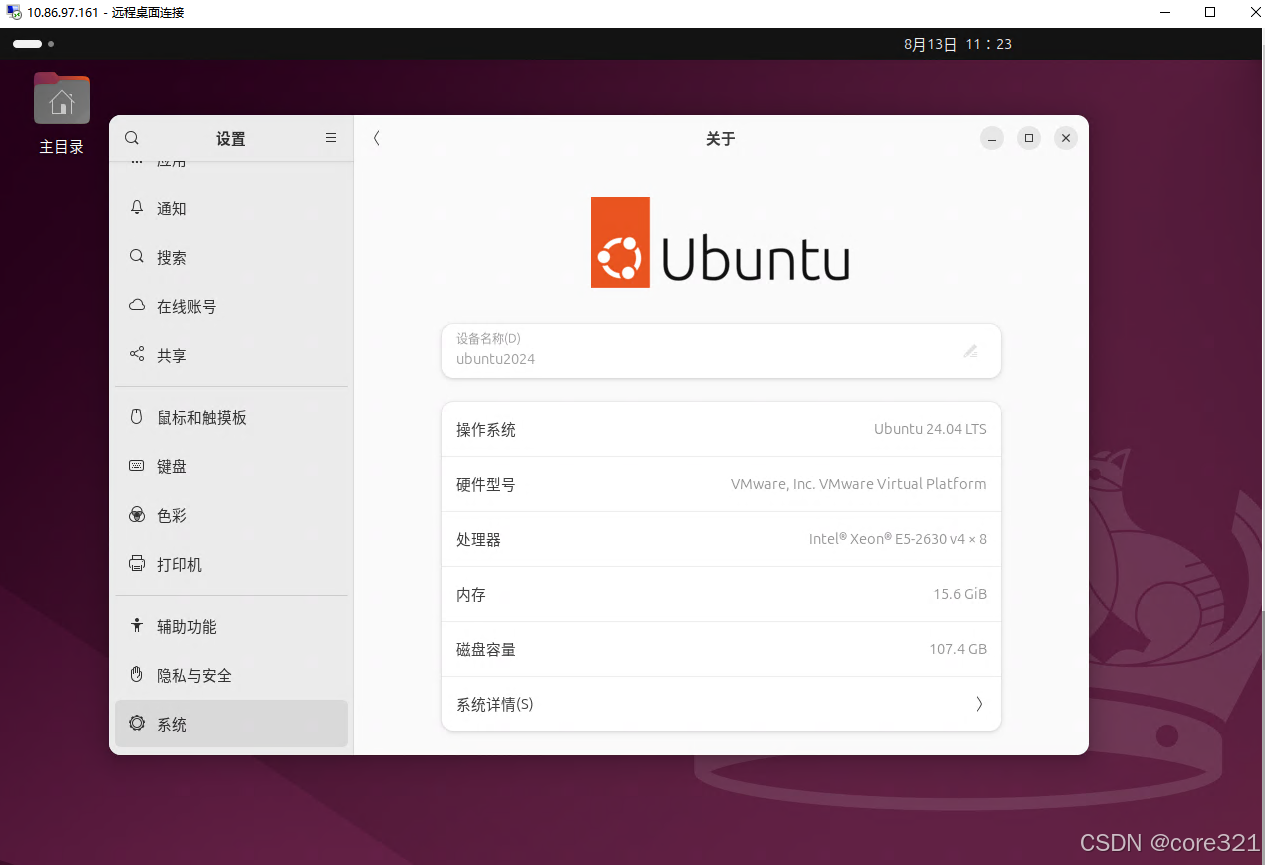The width and height of the screenshot is (1265, 865).
Task: Click the 设备名称 field showing ubuntu2024
Action: (x=721, y=351)
